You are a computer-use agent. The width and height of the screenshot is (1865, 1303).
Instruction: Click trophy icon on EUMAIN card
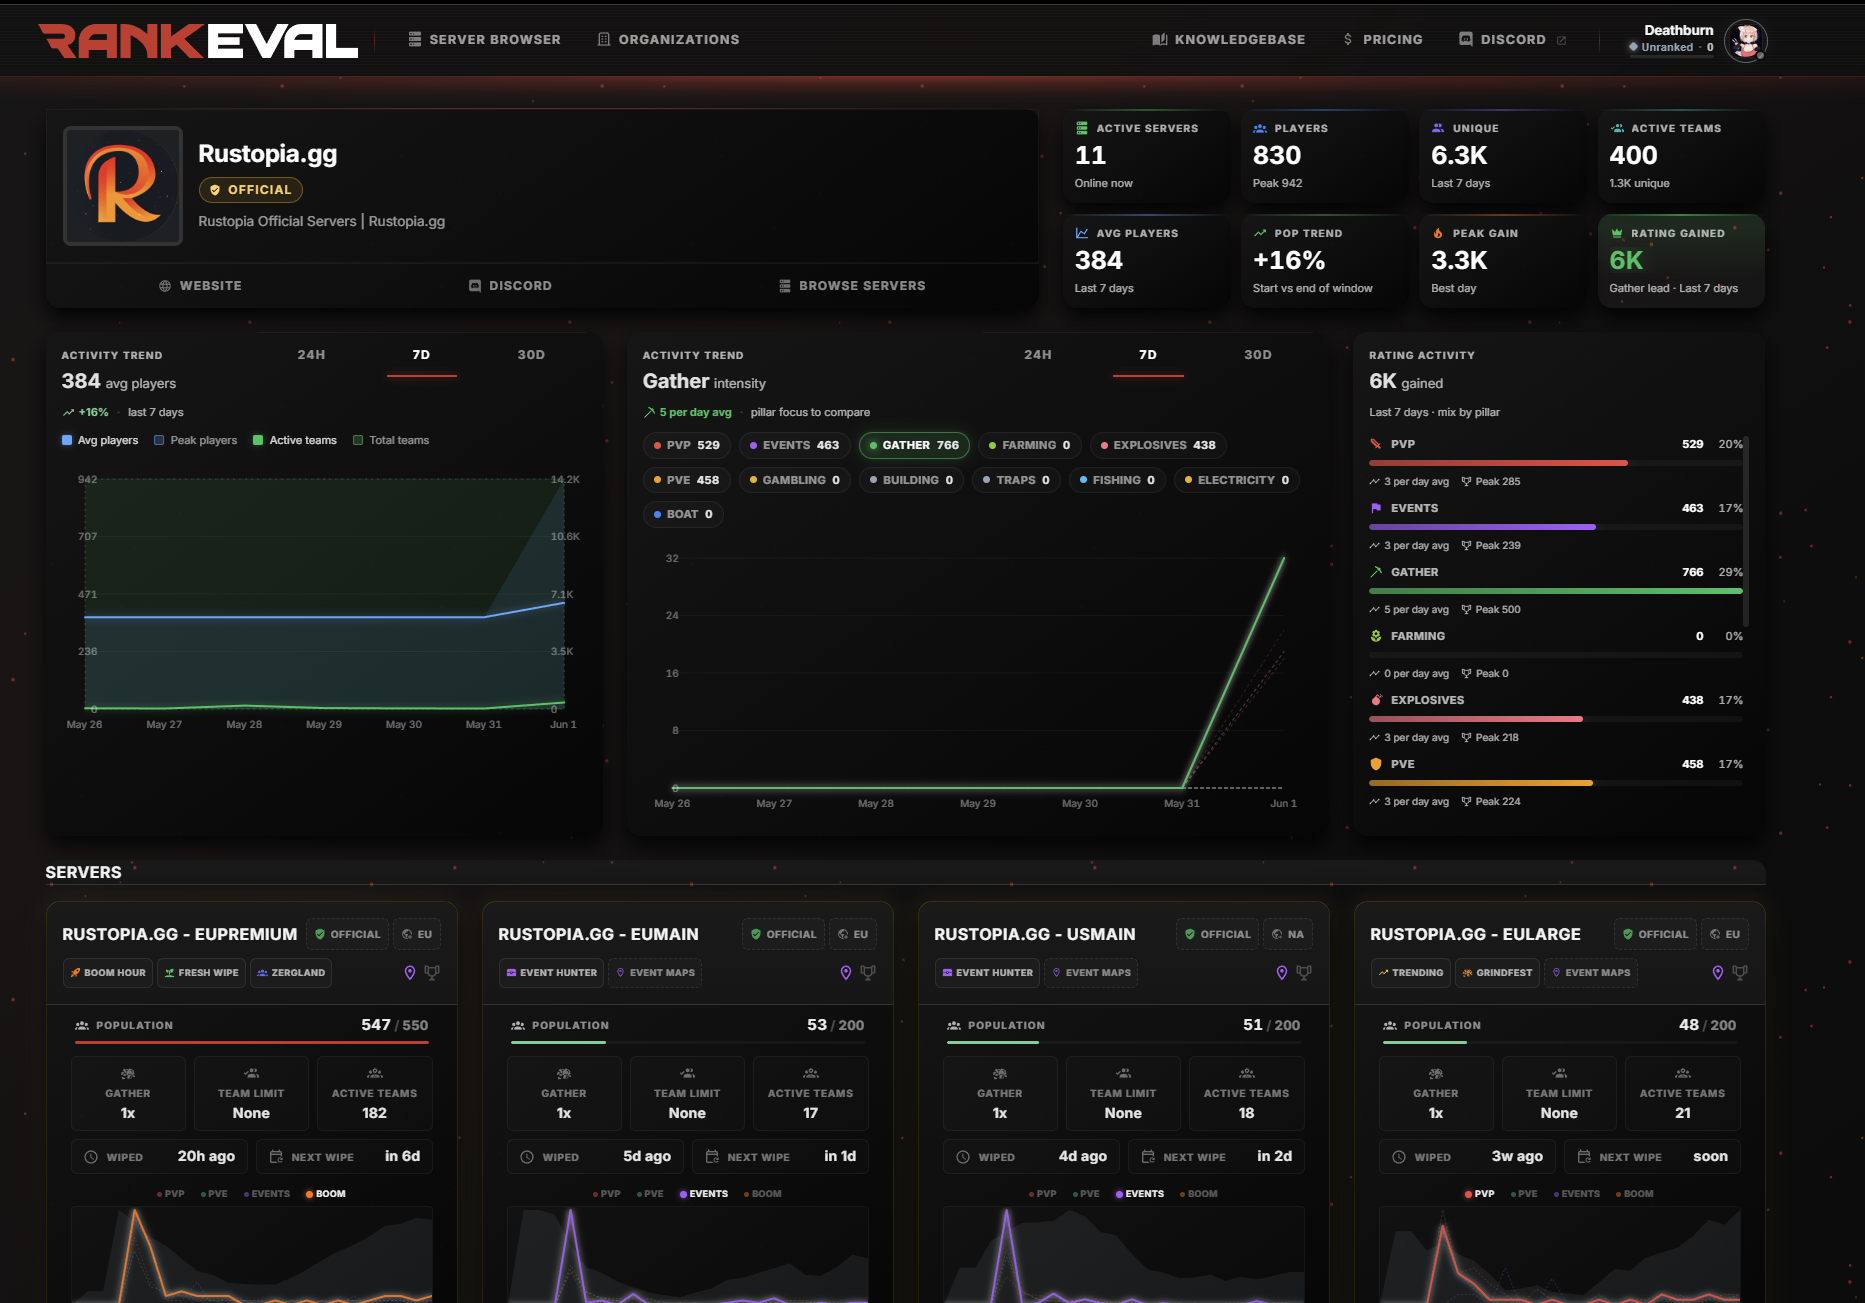coord(868,973)
